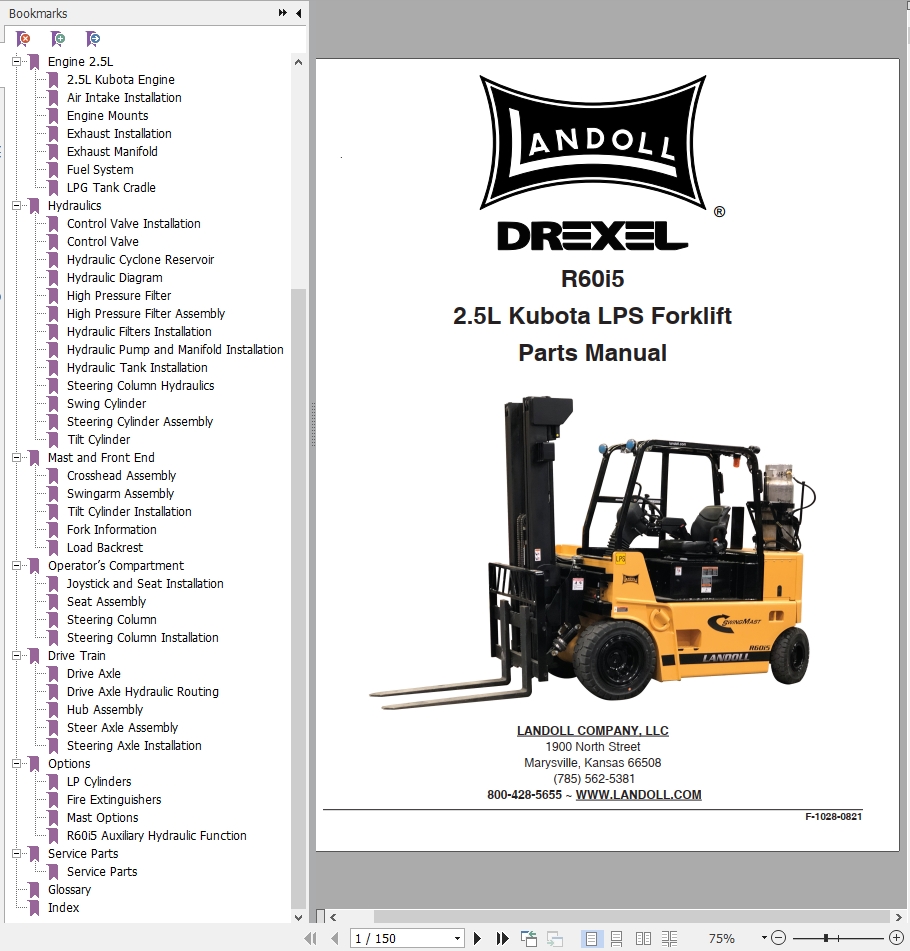Jump to the last page
Screen dimensions: 910x951
pos(502,938)
